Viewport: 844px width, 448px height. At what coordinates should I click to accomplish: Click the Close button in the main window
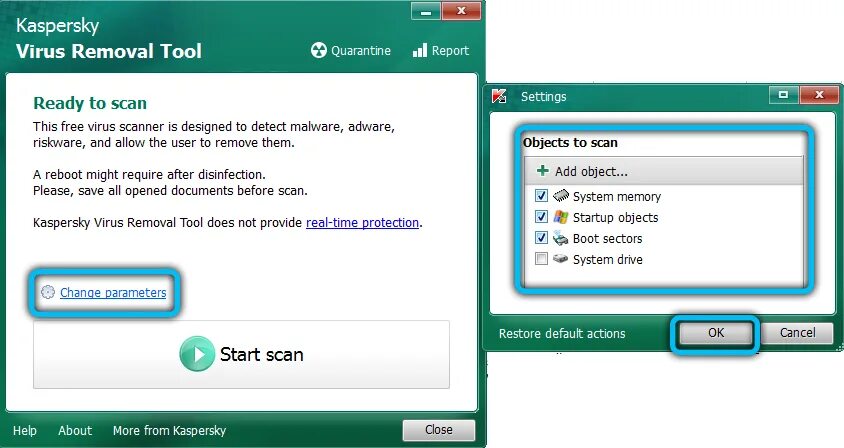(439, 430)
